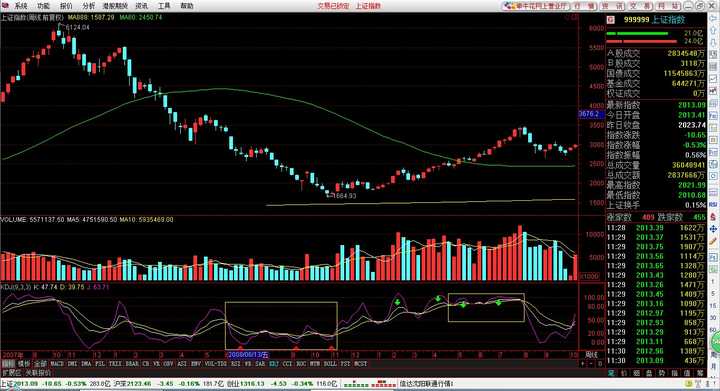Click the KDJ(9,3,3) indicator label
This screenshot has width=720, height=391.
pyautogui.click(x=15, y=287)
